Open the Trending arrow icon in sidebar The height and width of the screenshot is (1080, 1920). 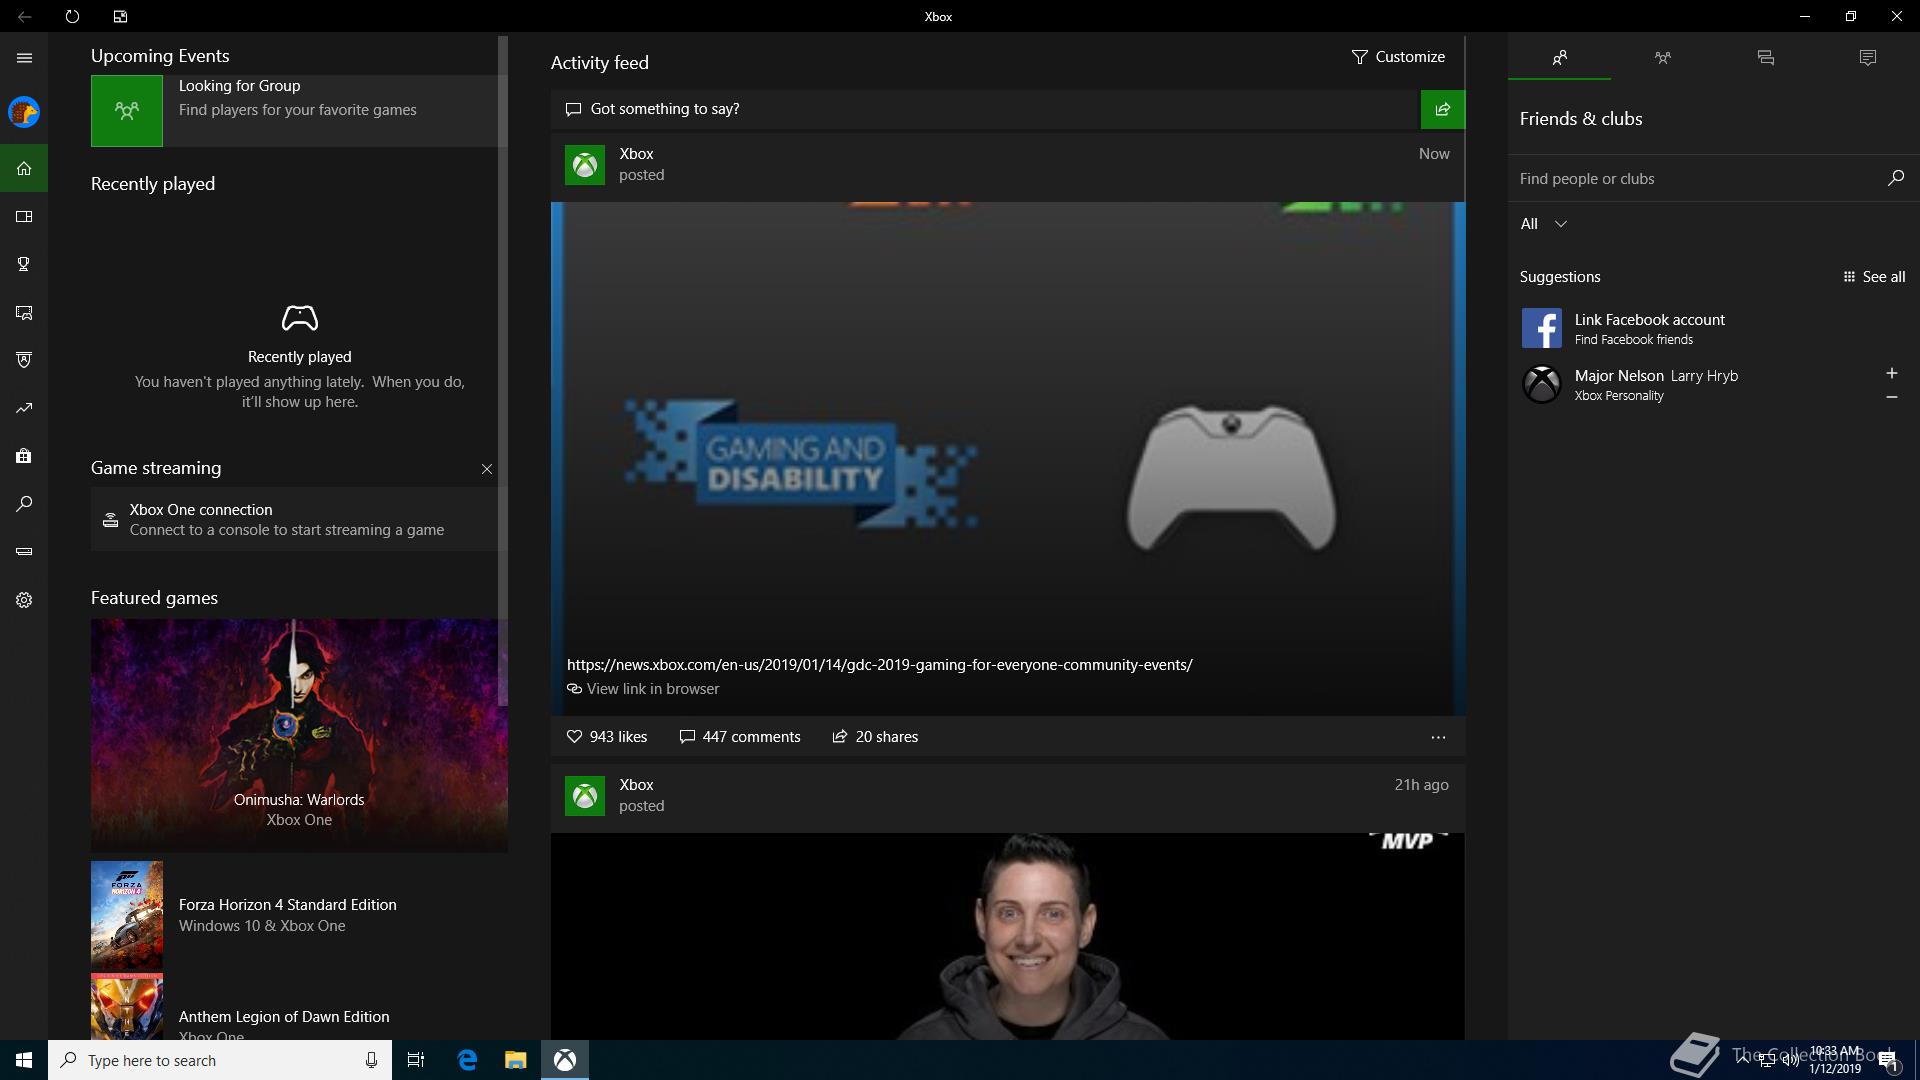24,408
